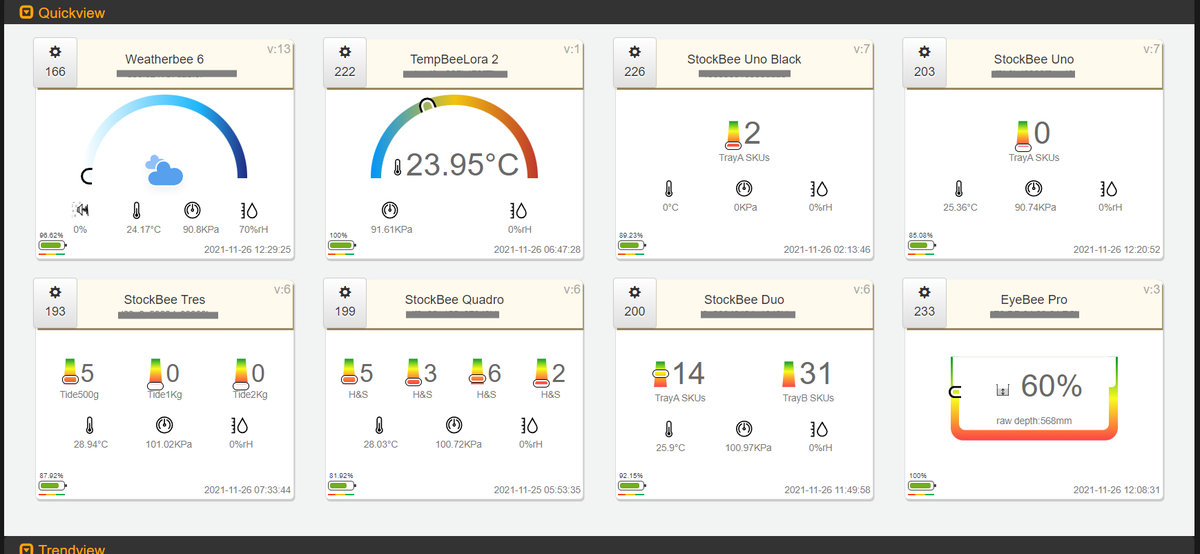This screenshot has width=1200, height=554.
Task: Click thermometer icon above 28.94°C
Action: (90, 427)
